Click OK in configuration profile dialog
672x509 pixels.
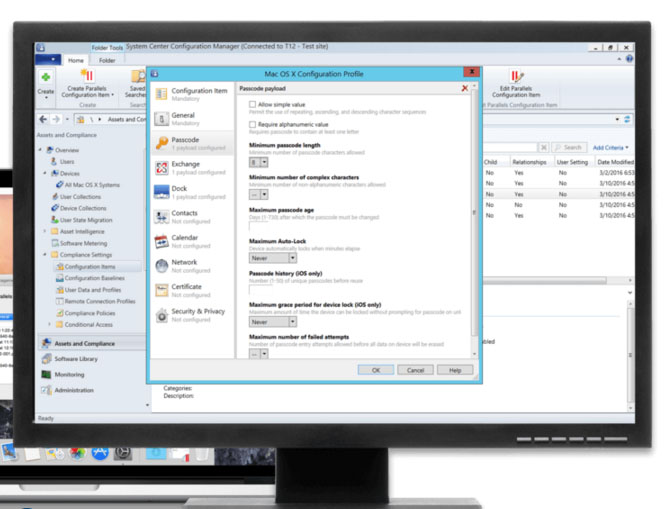(x=376, y=370)
